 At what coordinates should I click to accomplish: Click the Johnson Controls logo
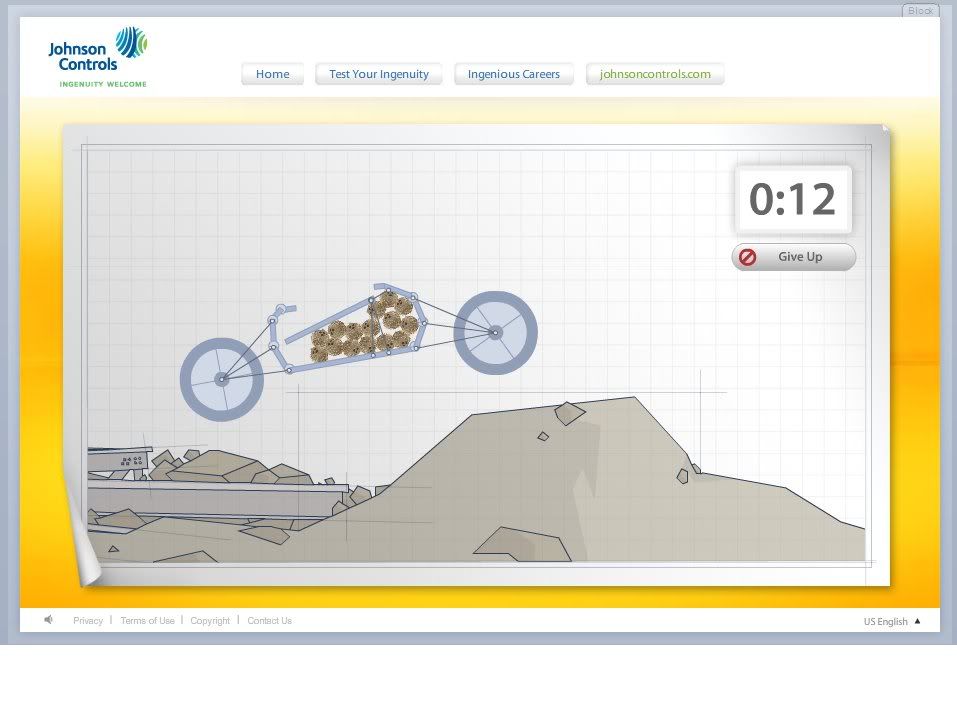click(x=98, y=57)
